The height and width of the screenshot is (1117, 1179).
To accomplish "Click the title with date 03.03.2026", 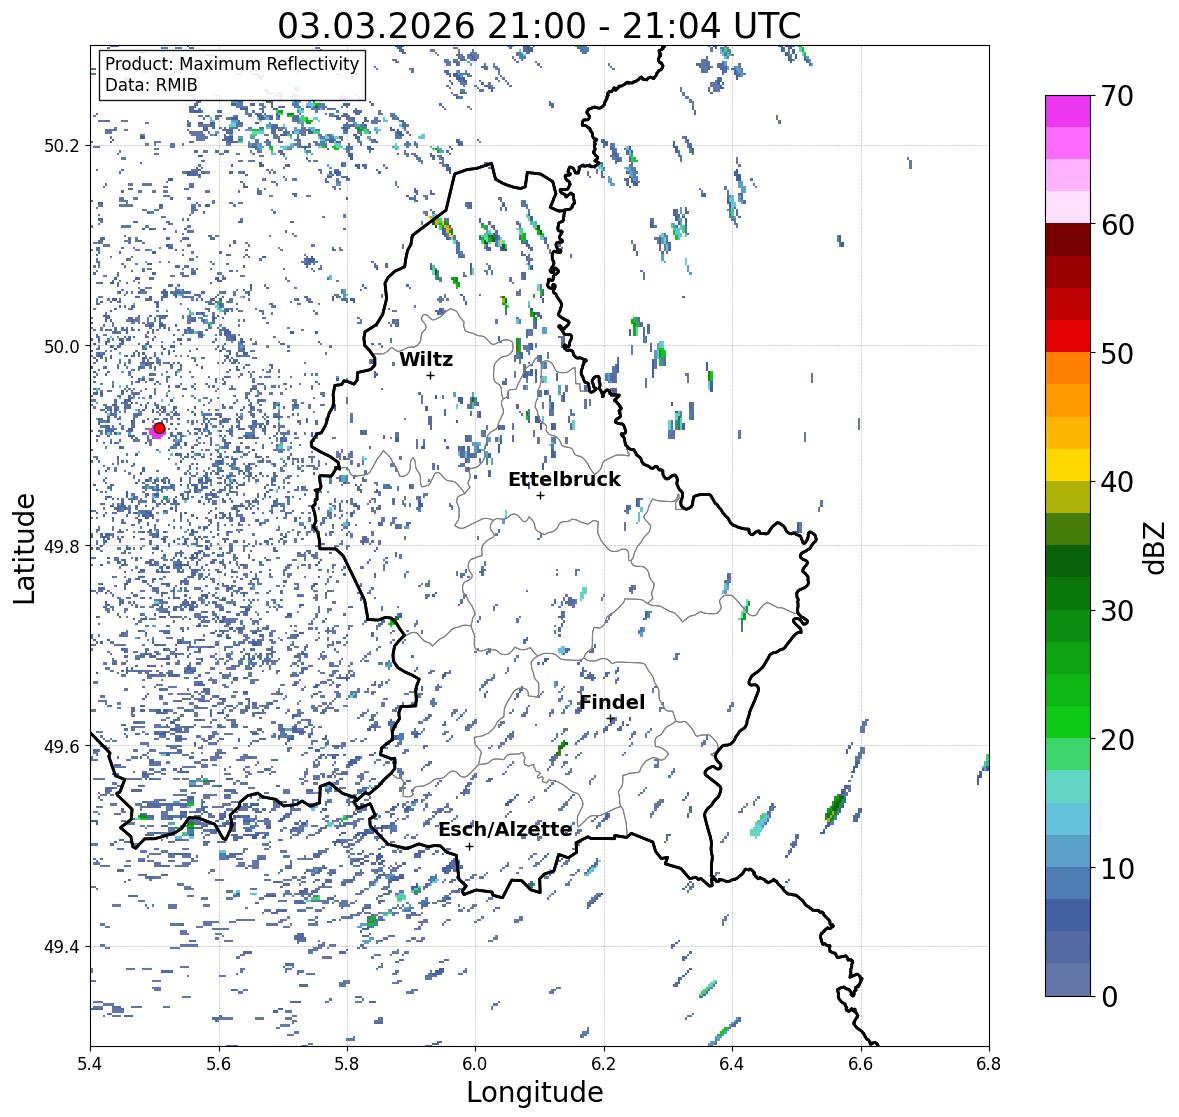I will pos(539,26).
